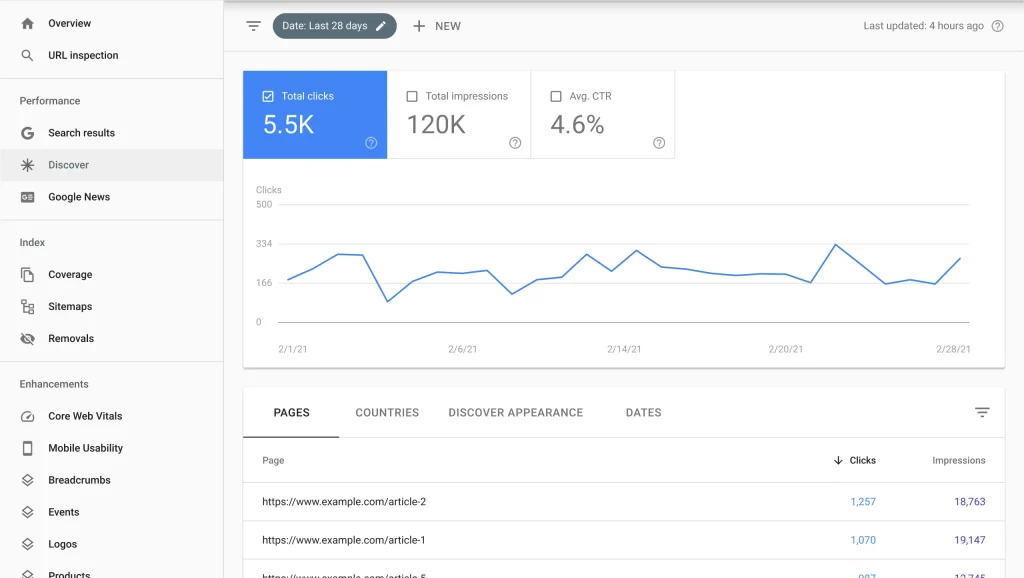The height and width of the screenshot is (578, 1024).
Task: Uncheck the Total clicks checkbox
Action: coord(268,97)
